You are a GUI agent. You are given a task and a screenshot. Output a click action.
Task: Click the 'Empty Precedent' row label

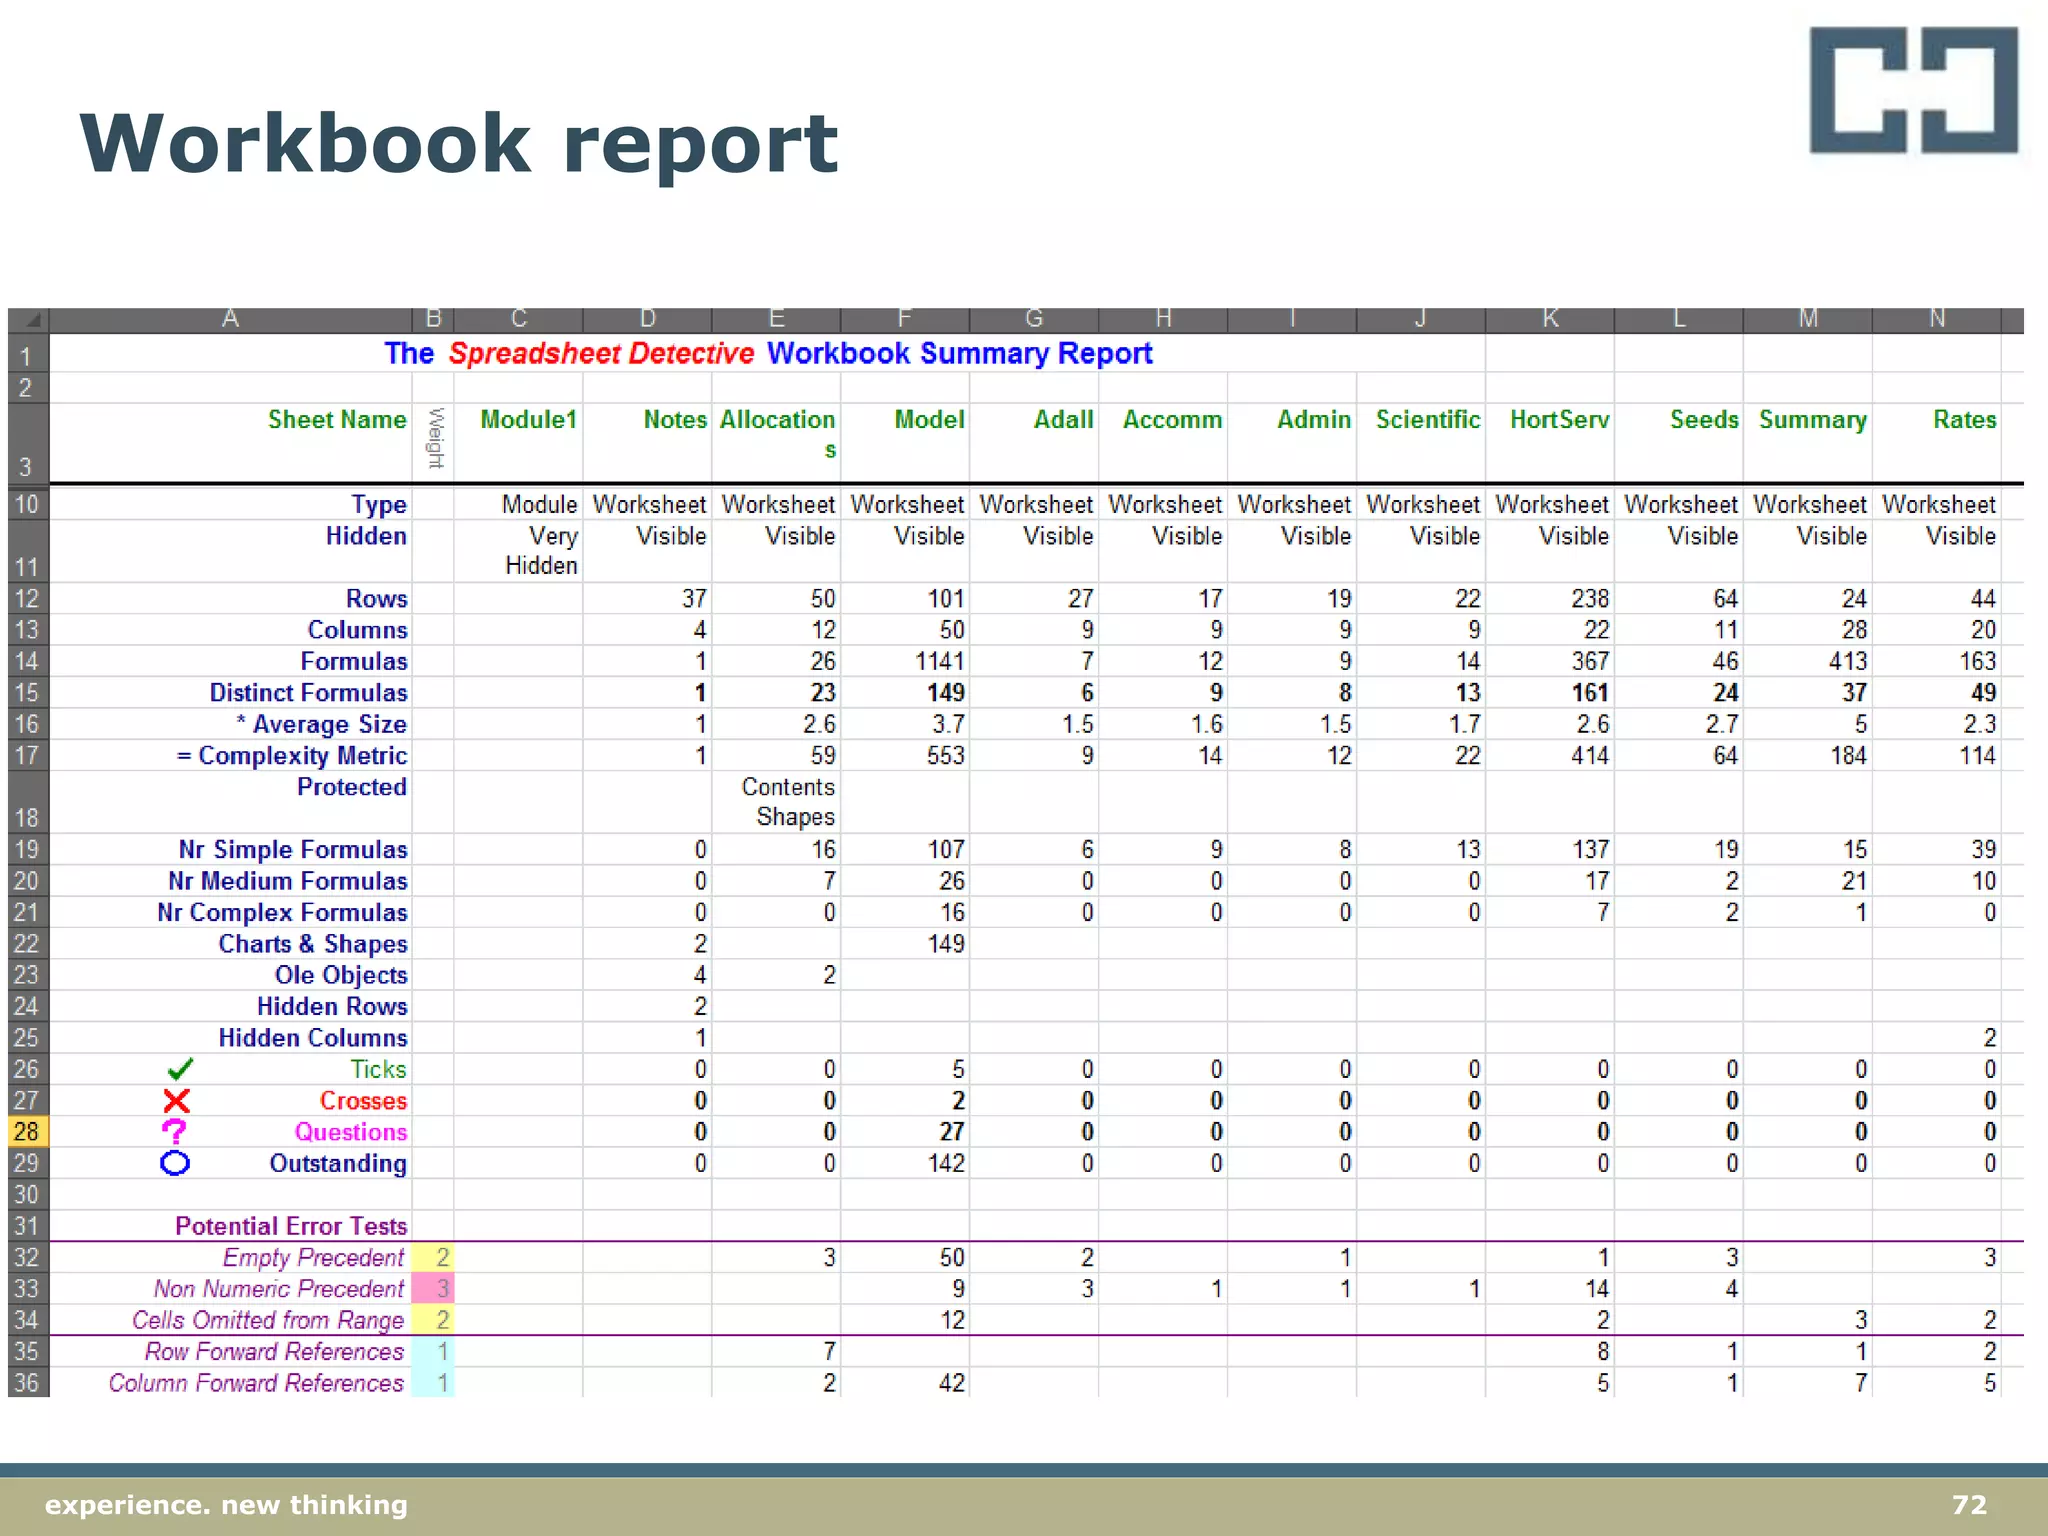[313, 1257]
